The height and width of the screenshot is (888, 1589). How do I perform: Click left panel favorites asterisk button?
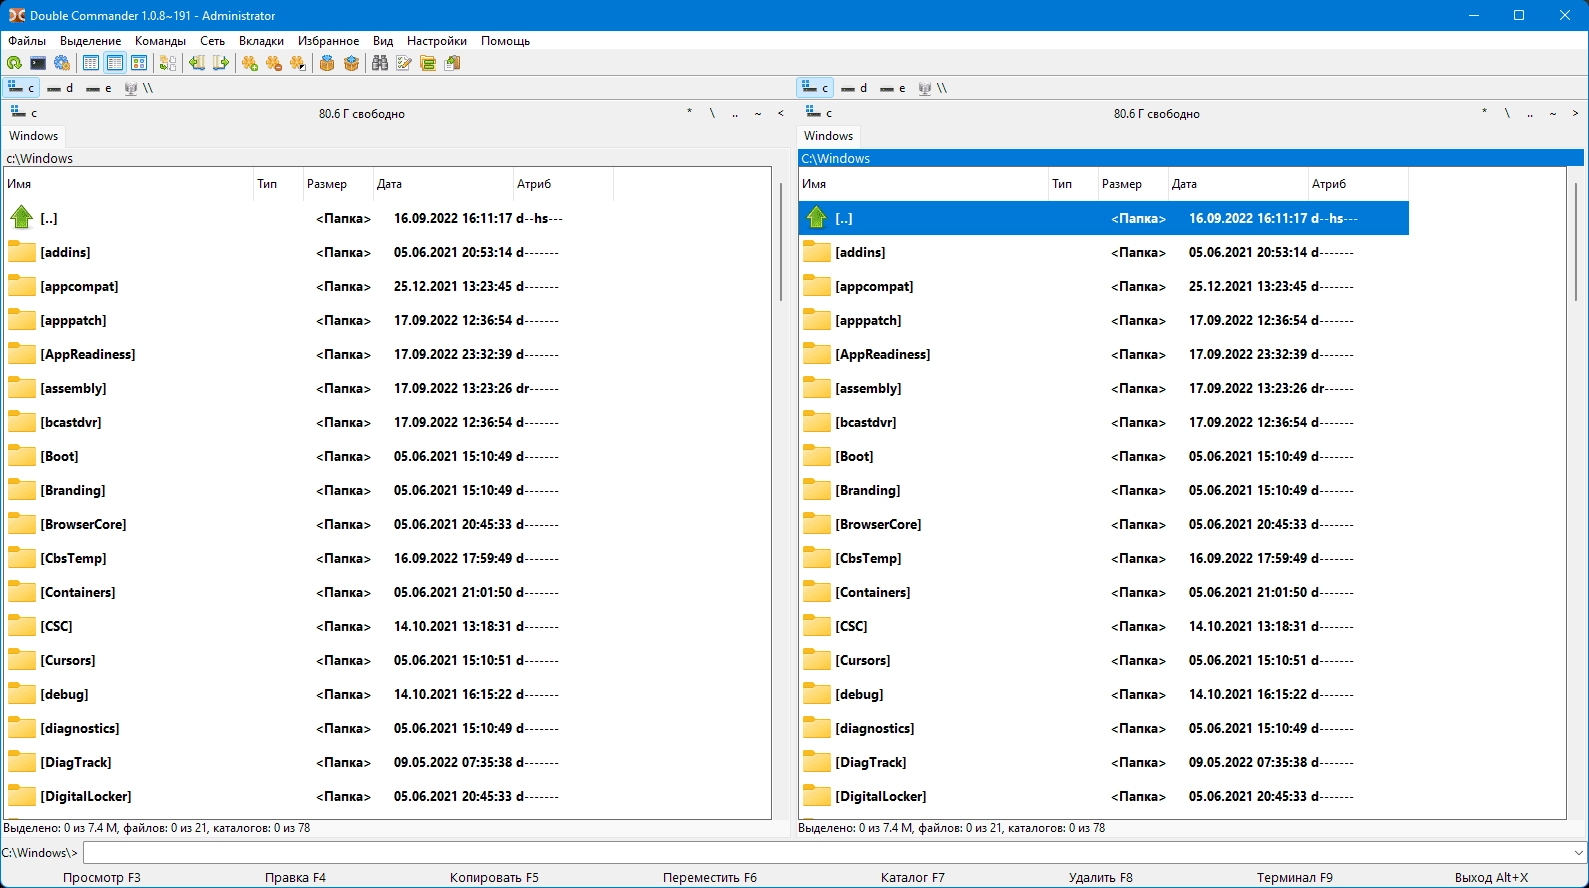[689, 113]
